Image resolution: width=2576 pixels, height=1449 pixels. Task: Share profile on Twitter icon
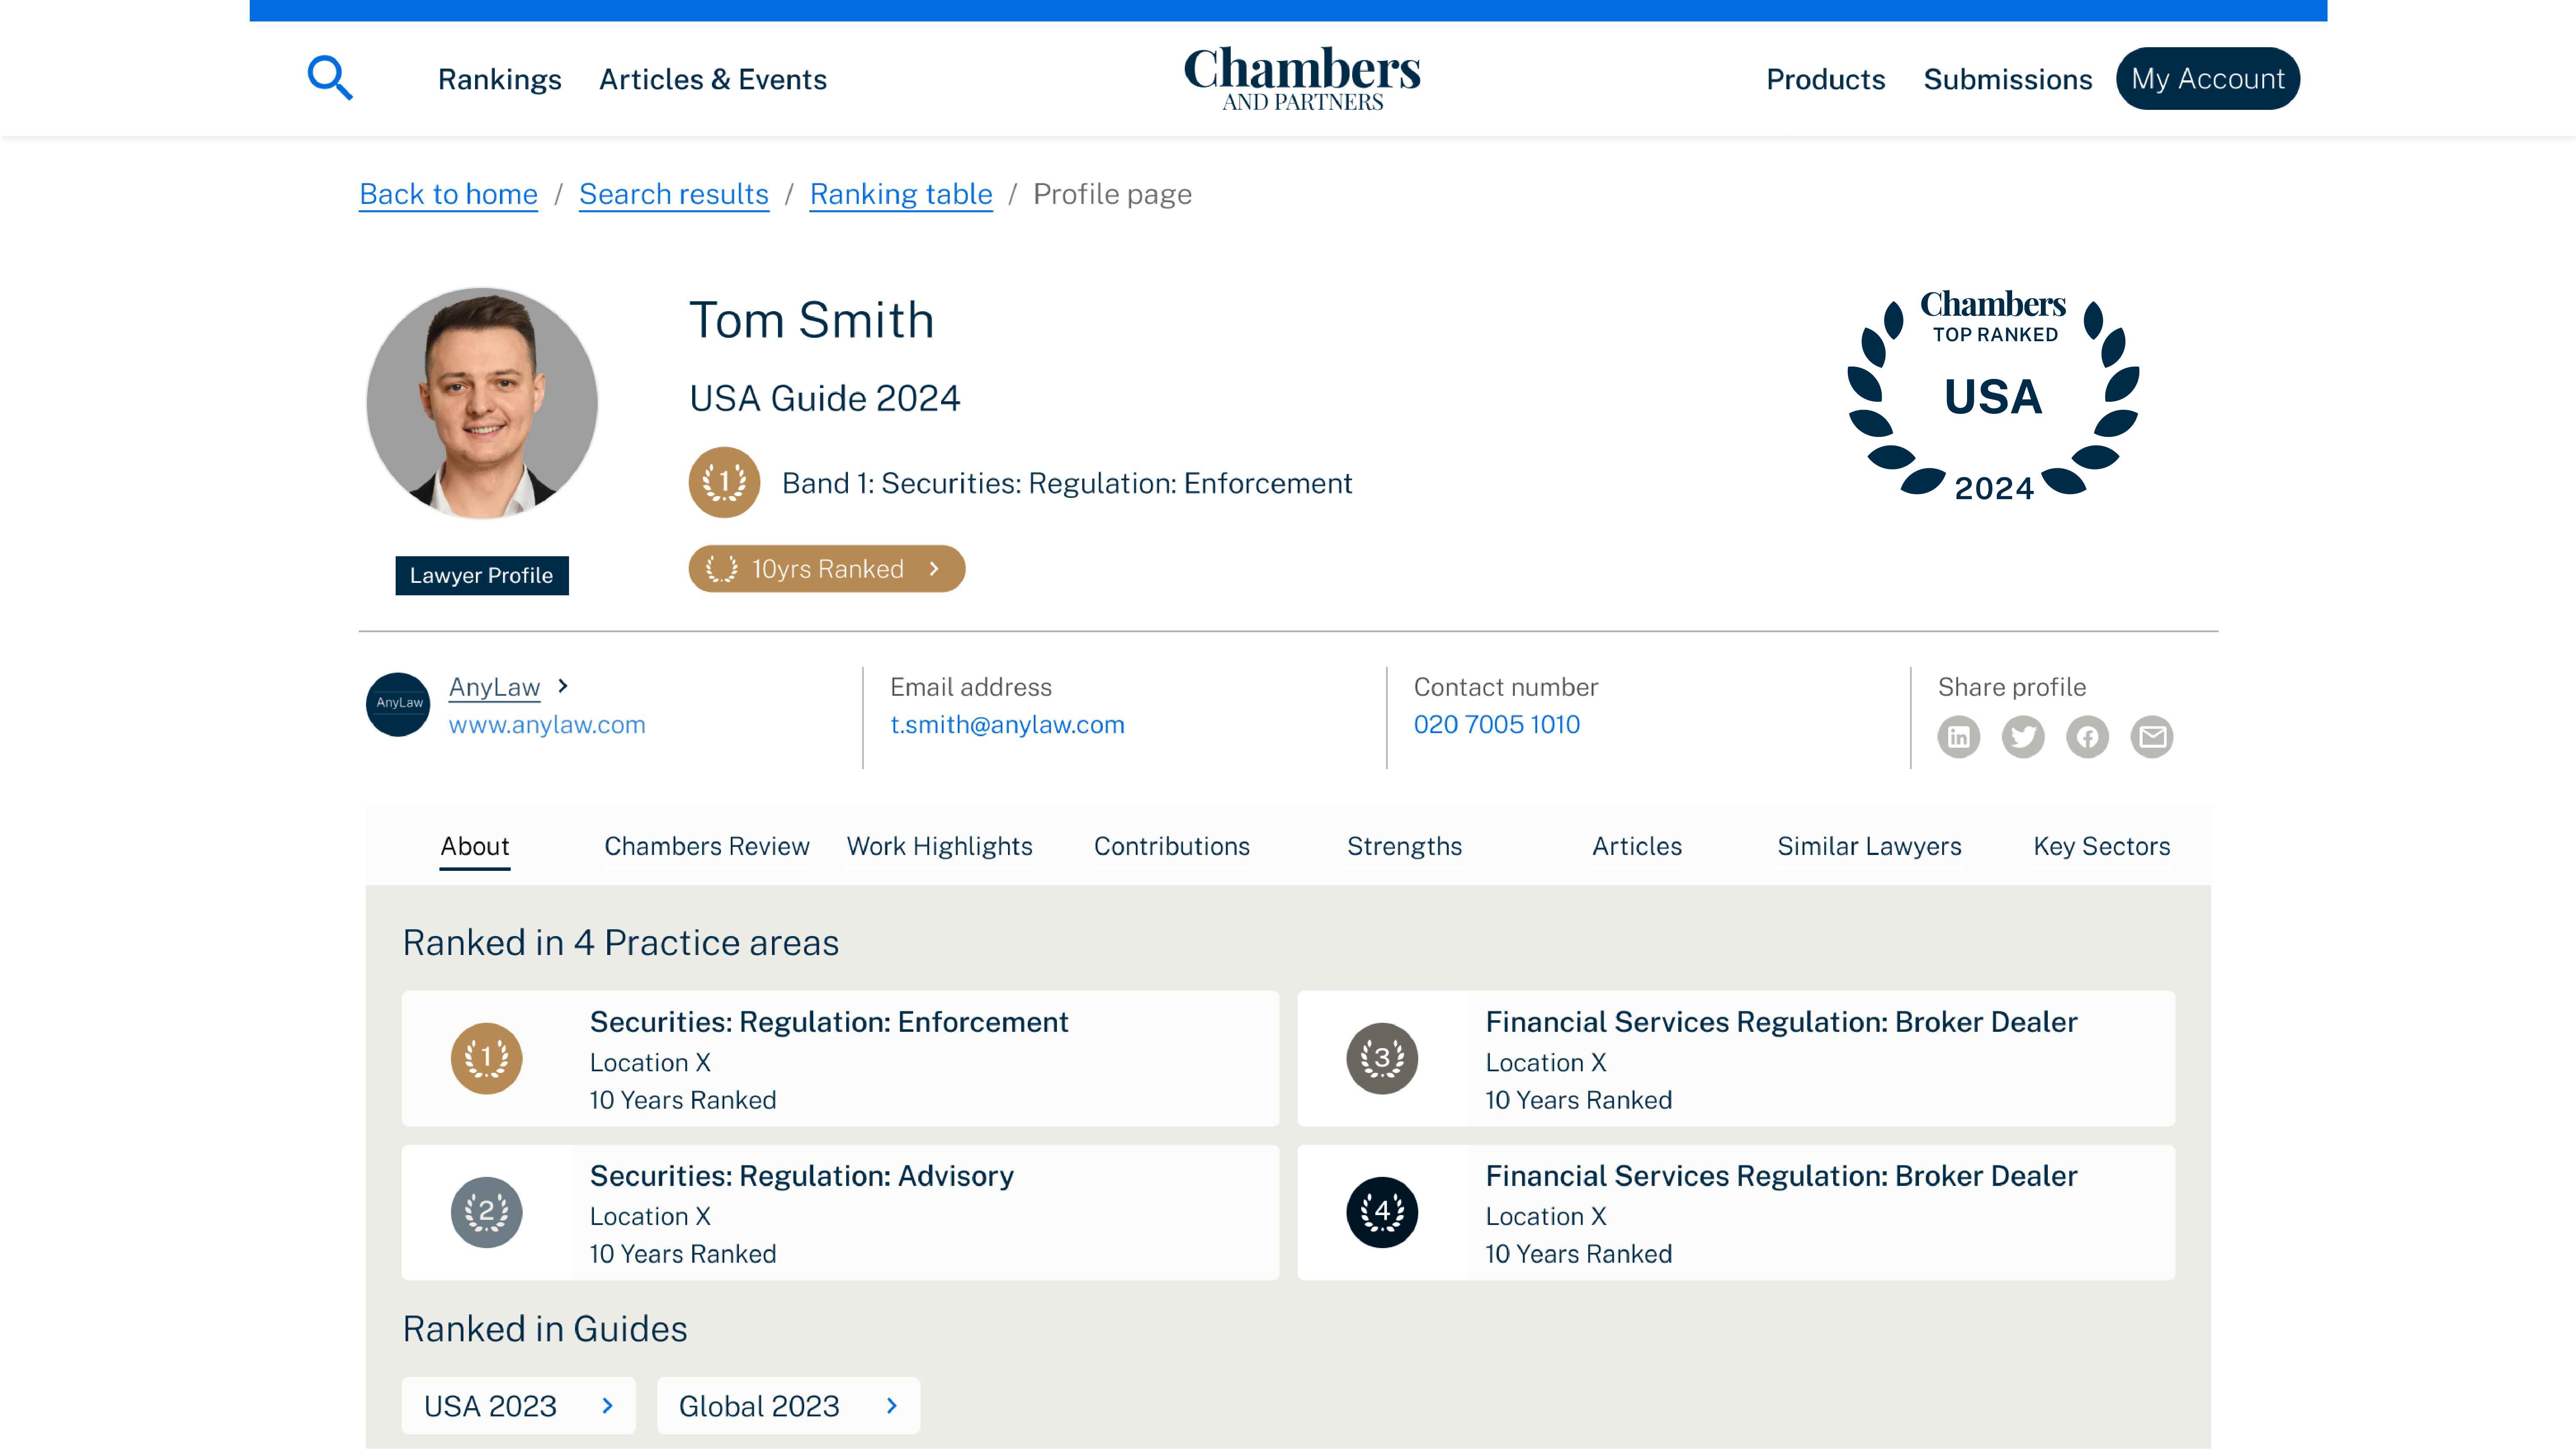pos(2023,737)
